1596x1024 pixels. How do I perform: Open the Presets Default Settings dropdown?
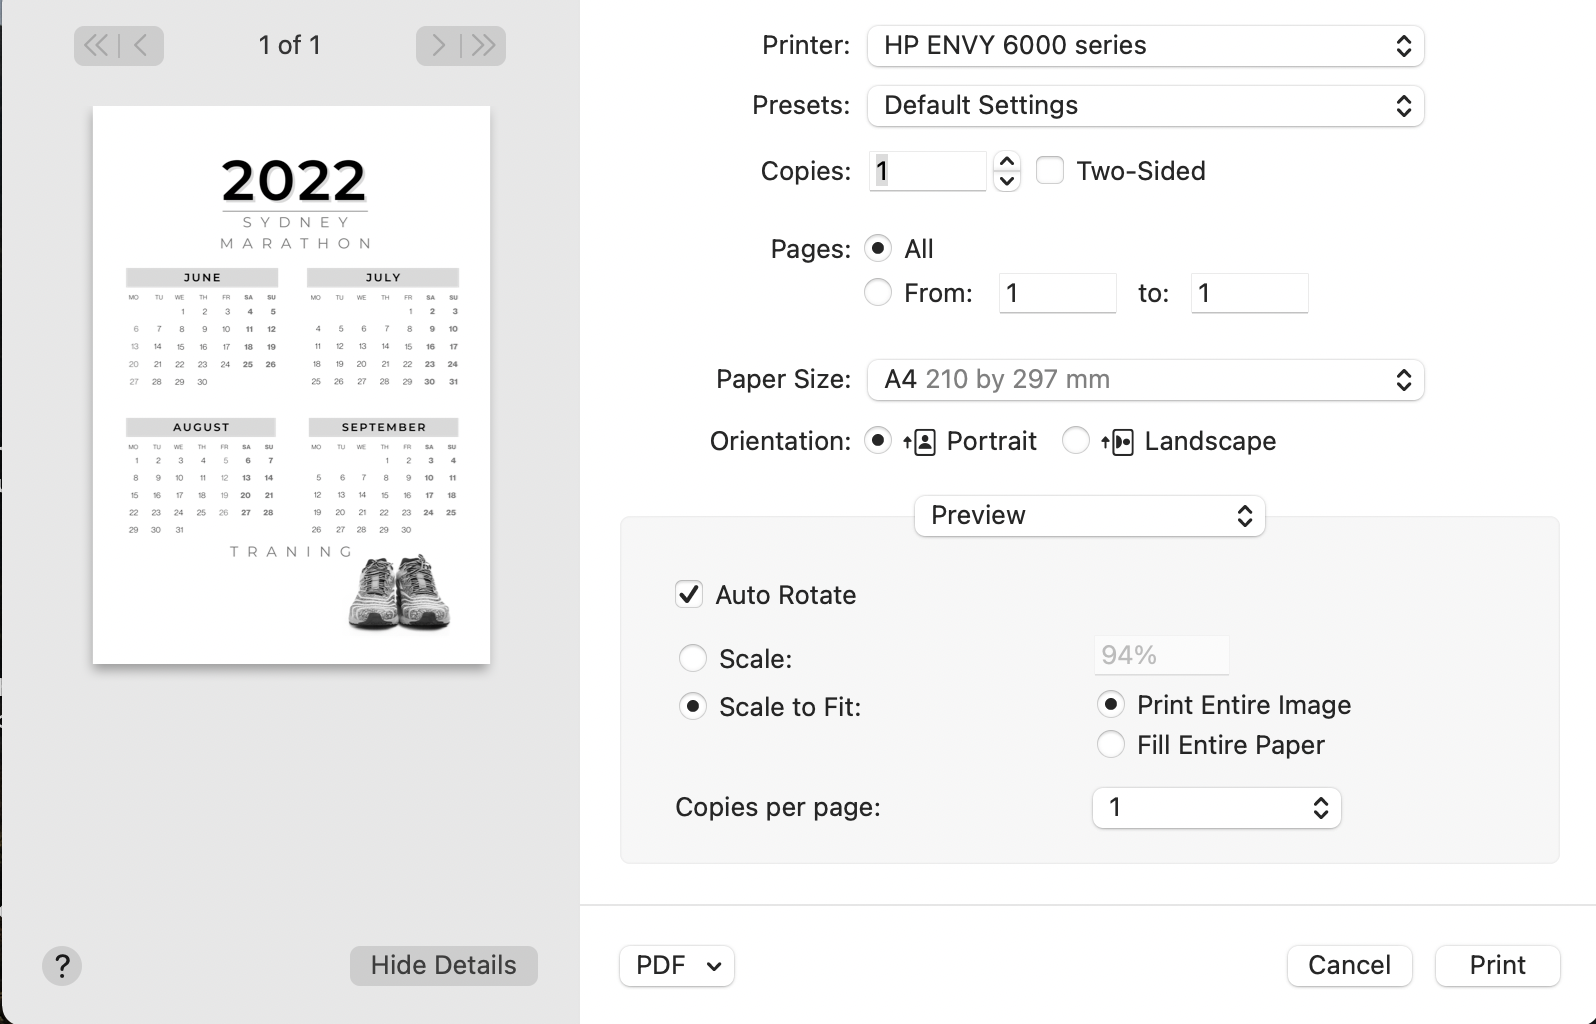pyautogui.click(x=1145, y=106)
